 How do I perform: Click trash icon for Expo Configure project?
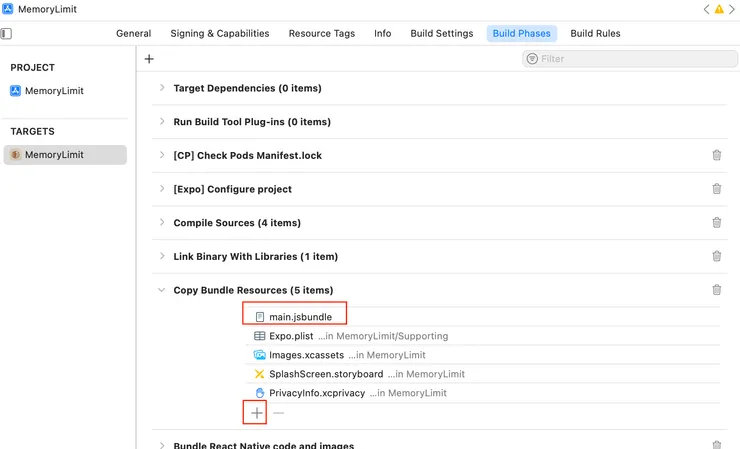[716, 189]
